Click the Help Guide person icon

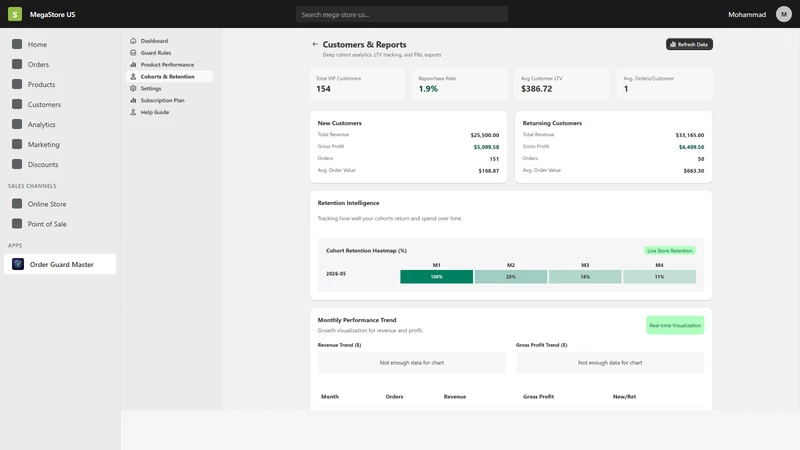point(133,112)
